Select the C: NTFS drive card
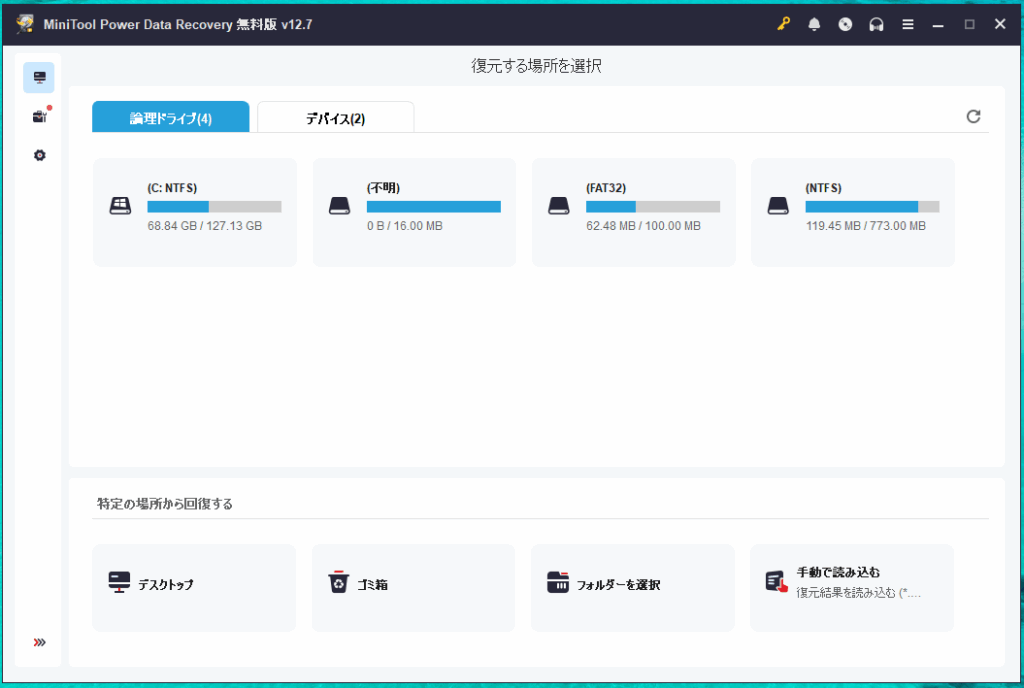This screenshot has height=688, width=1024. click(195, 212)
